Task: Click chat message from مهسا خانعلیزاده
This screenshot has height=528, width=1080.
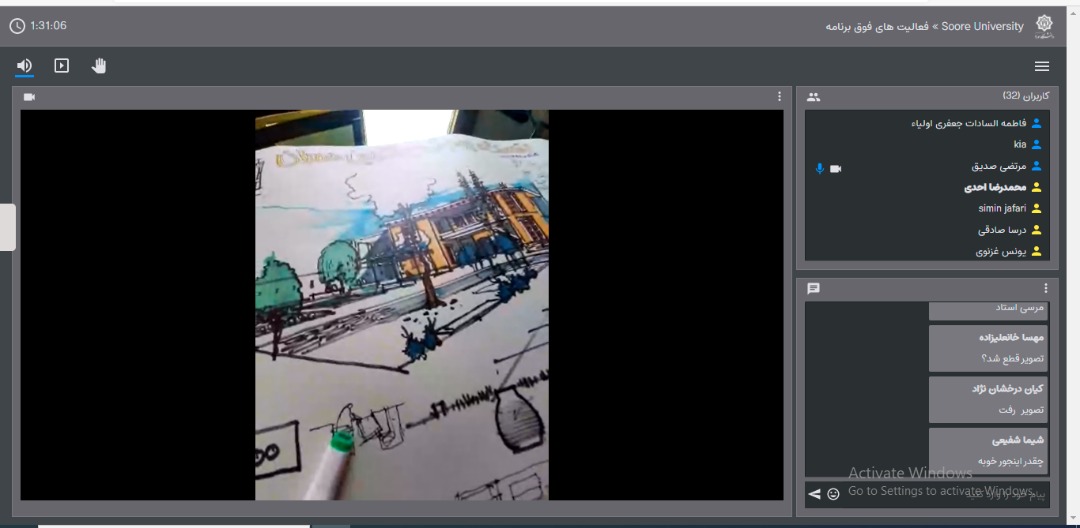Action: pos(988,348)
